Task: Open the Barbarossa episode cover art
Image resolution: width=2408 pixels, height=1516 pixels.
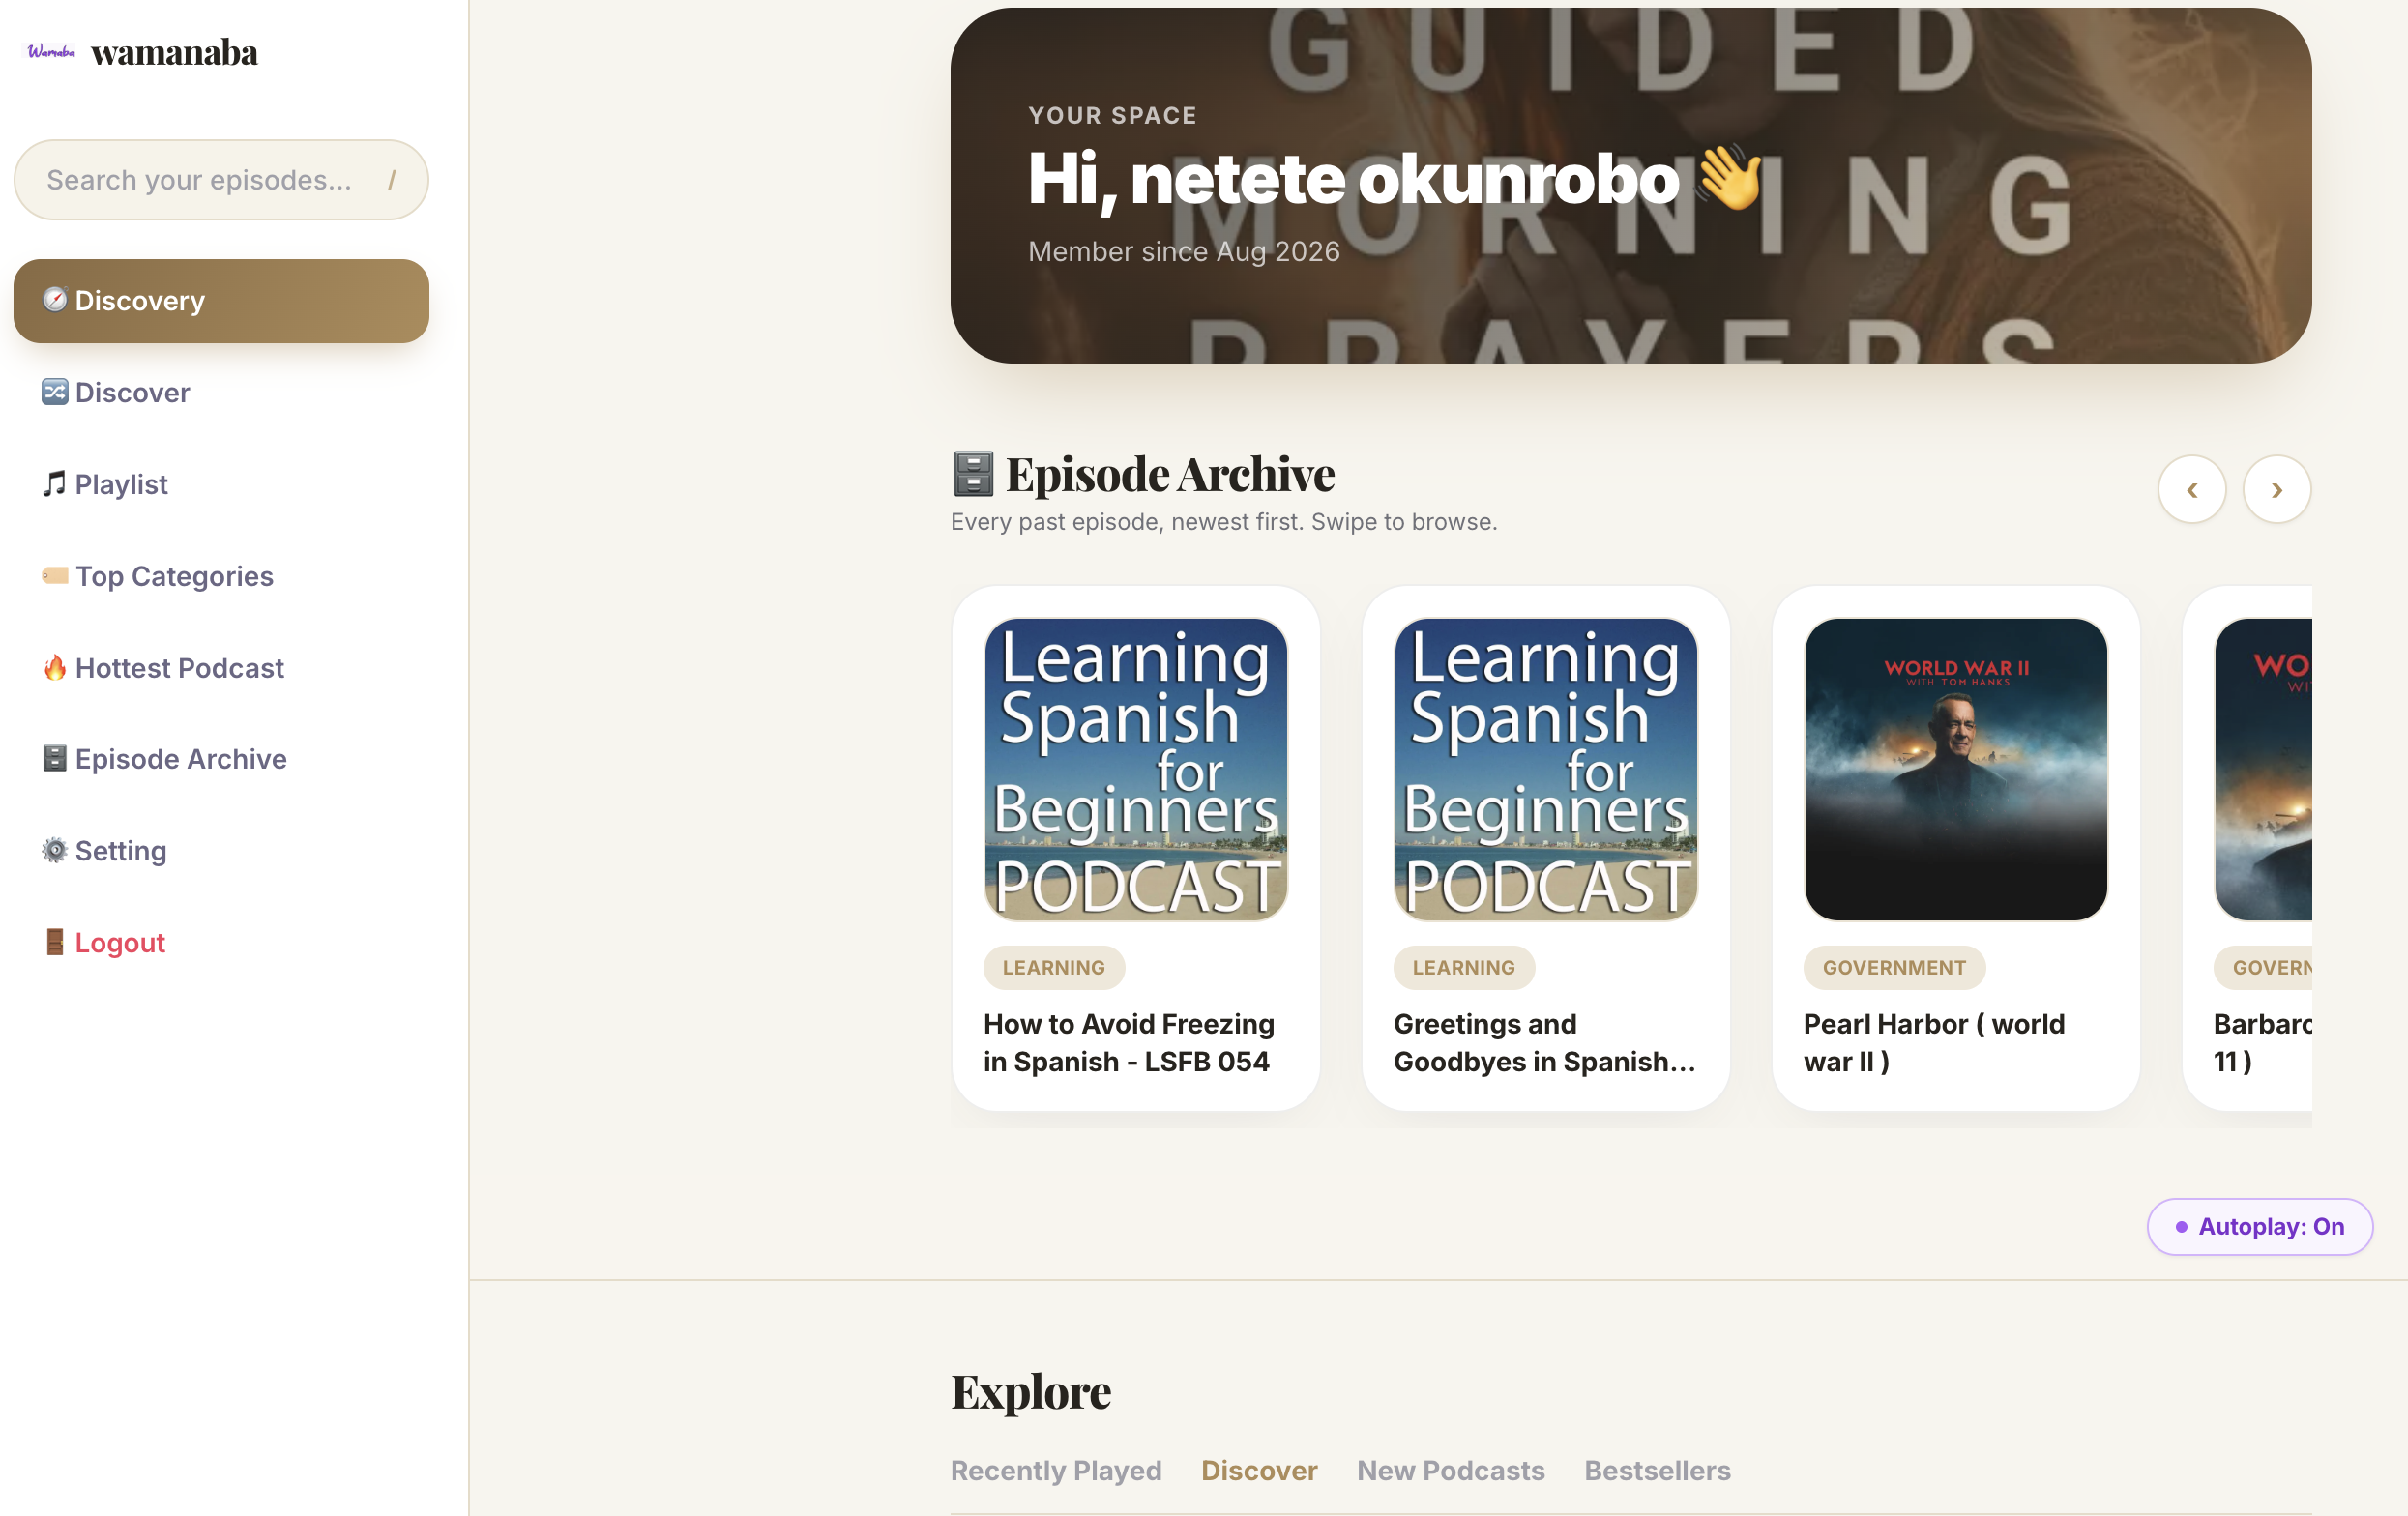Action: (x=2263, y=769)
